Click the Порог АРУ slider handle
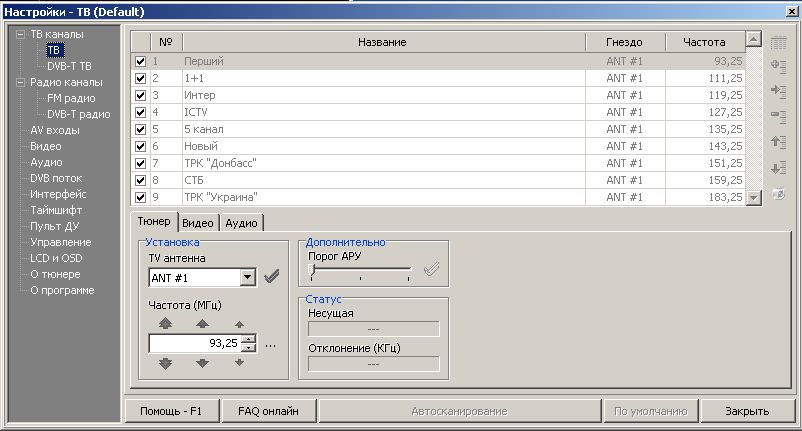 pyautogui.click(x=313, y=270)
